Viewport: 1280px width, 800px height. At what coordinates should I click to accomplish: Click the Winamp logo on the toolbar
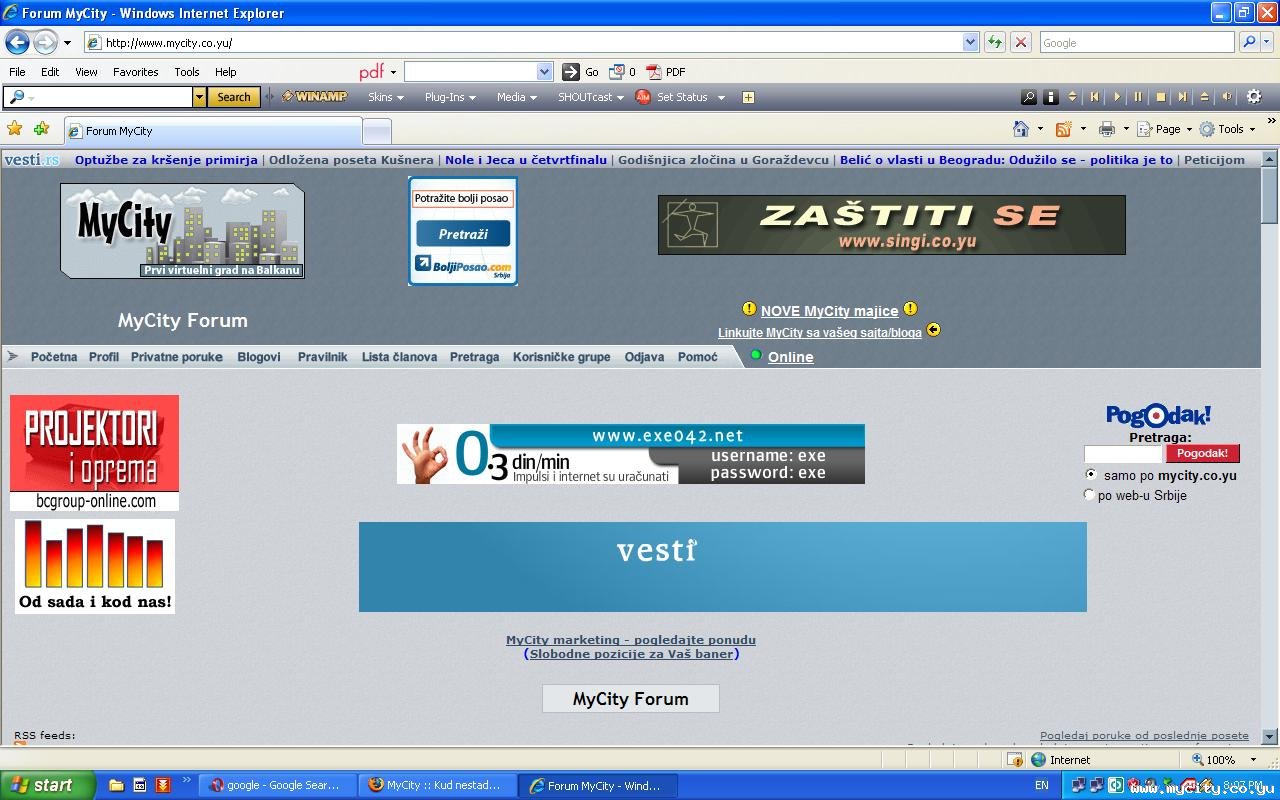point(314,97)
